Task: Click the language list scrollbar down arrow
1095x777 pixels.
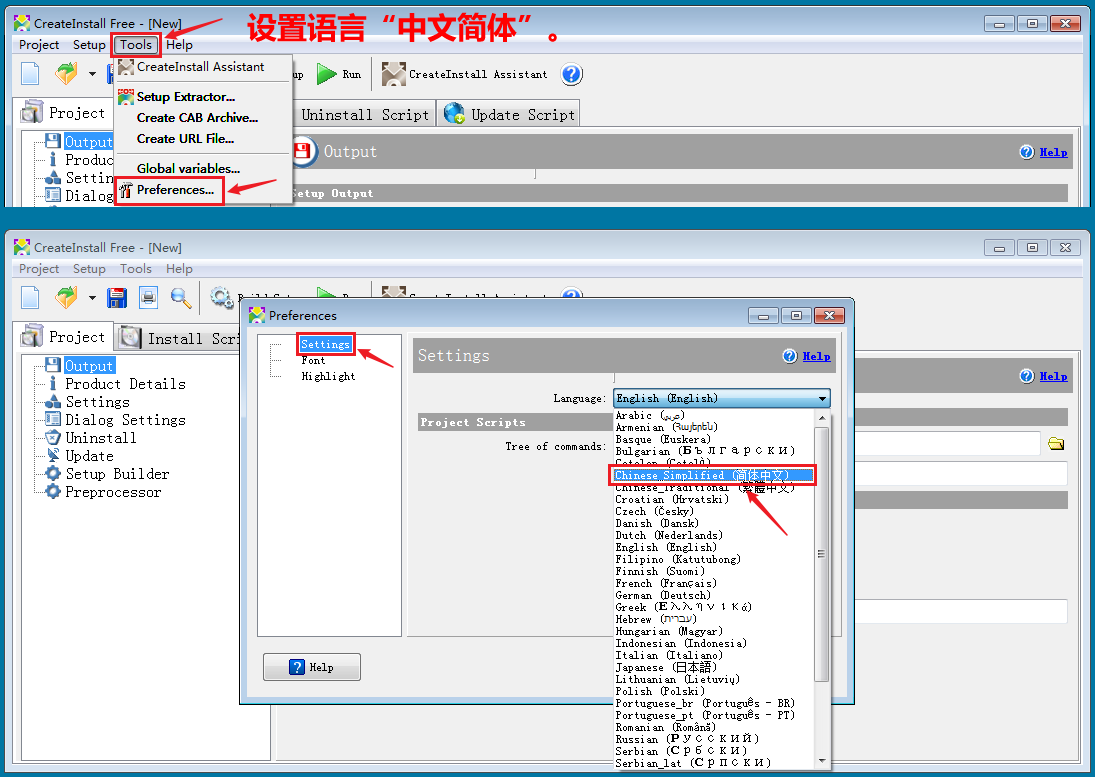Action: point(822,761)
